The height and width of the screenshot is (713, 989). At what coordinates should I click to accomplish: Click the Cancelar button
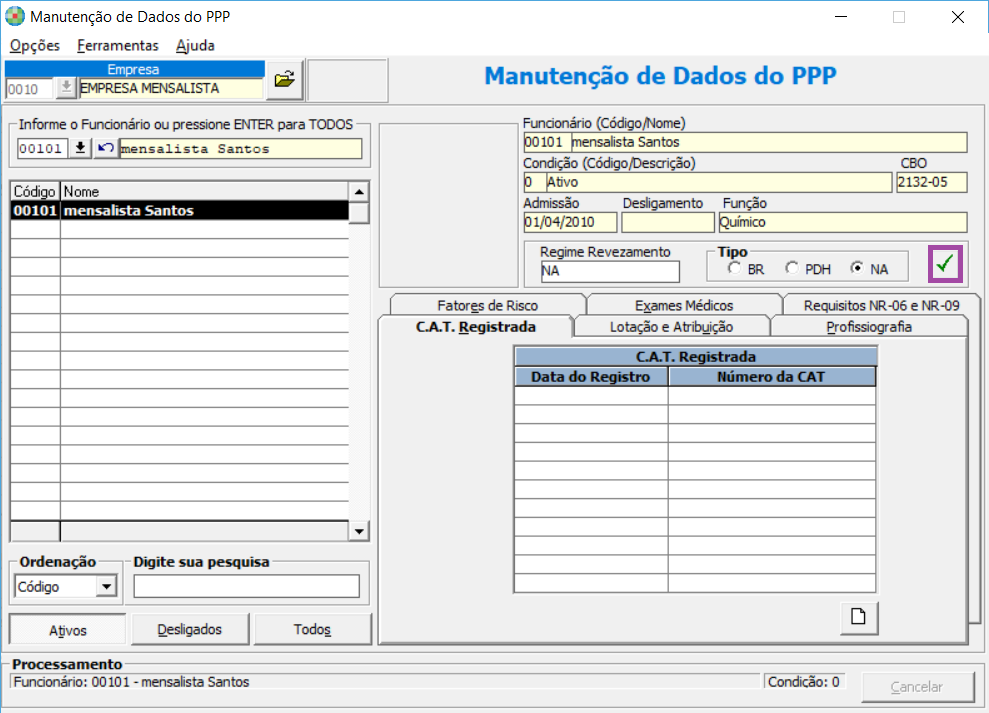[917, 686]
